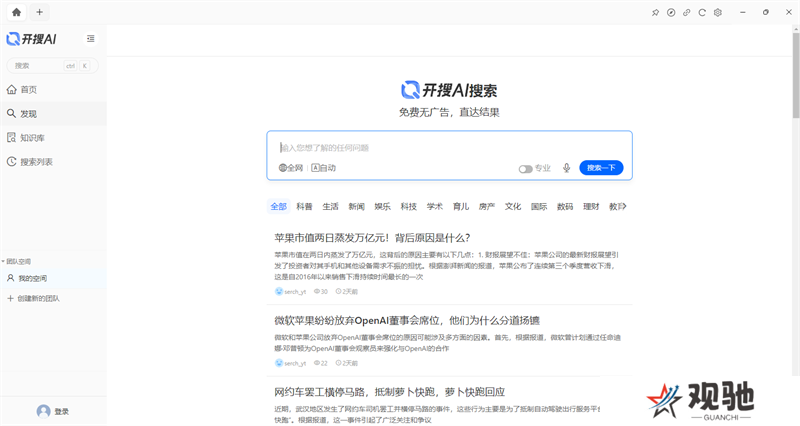Open 发现 in sidebar
Screen dimensions: 800x426
pyautogui.click(x=53, y=114)
